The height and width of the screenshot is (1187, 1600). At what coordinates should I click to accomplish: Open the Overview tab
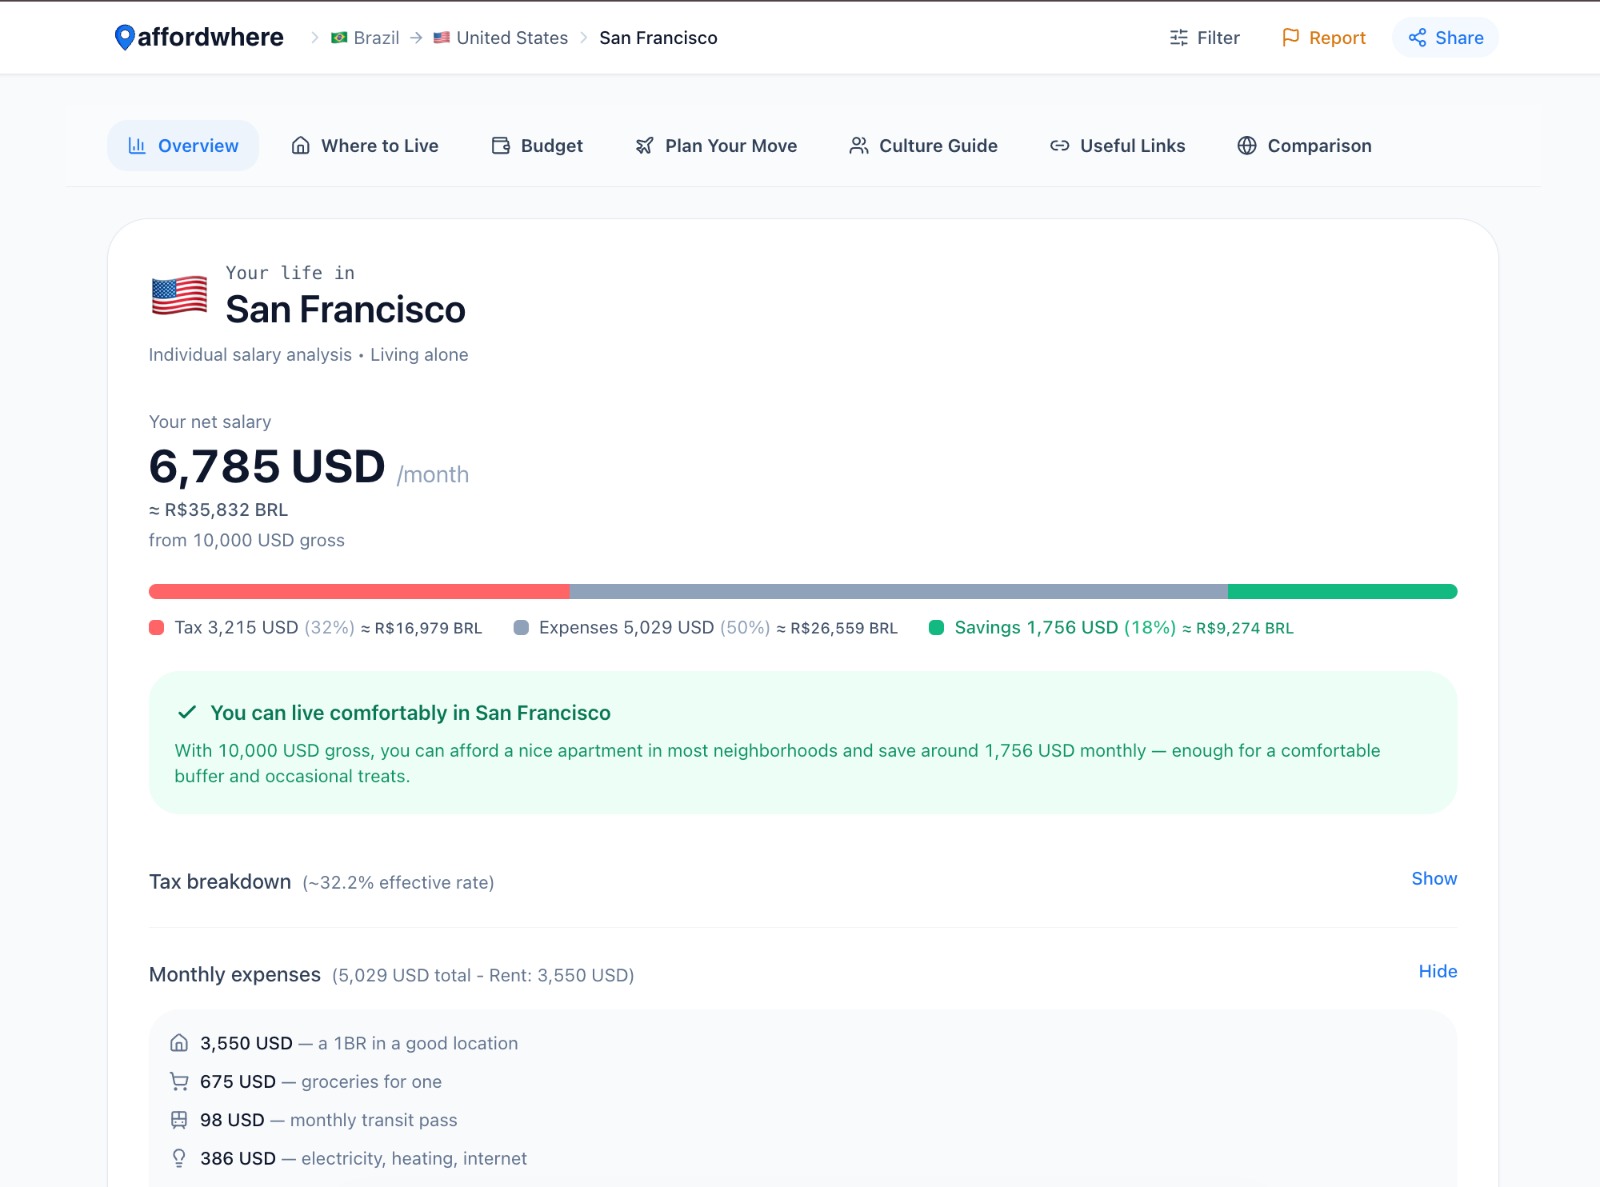pos(183,146)
